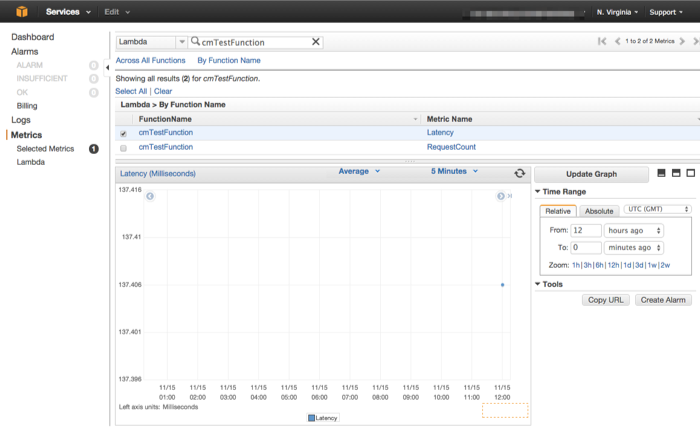The width and height of the screenshot is (700, 429).
Task: Open Metrics in sidebar
Action: pyautogui.click(x=26, y=135)
